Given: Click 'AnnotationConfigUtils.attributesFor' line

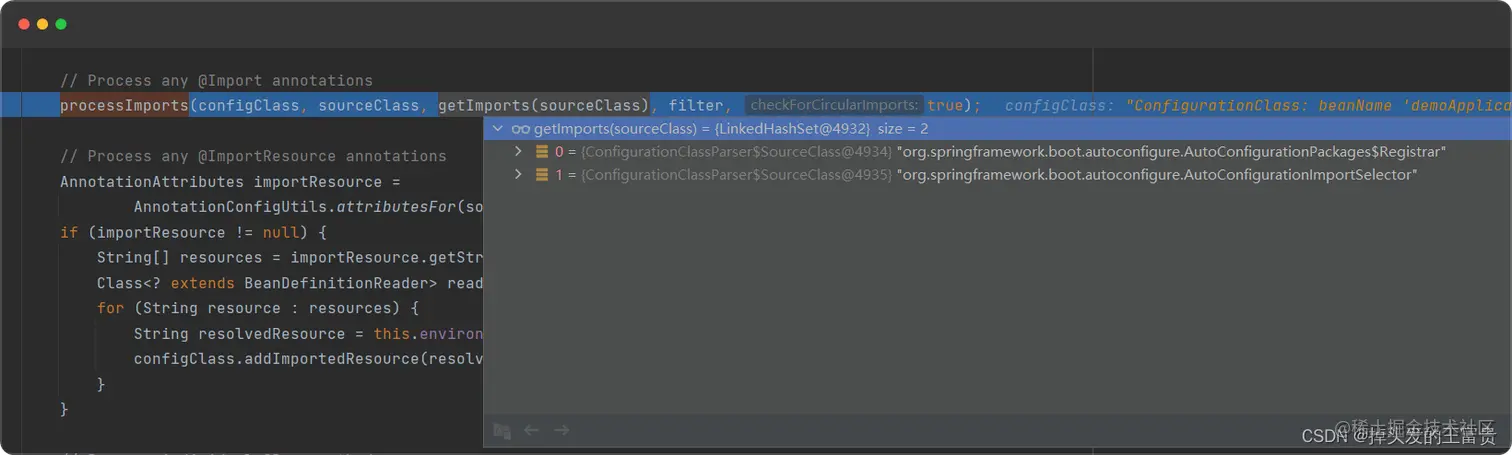Looking at the screenshot, I should coord(309,207).
